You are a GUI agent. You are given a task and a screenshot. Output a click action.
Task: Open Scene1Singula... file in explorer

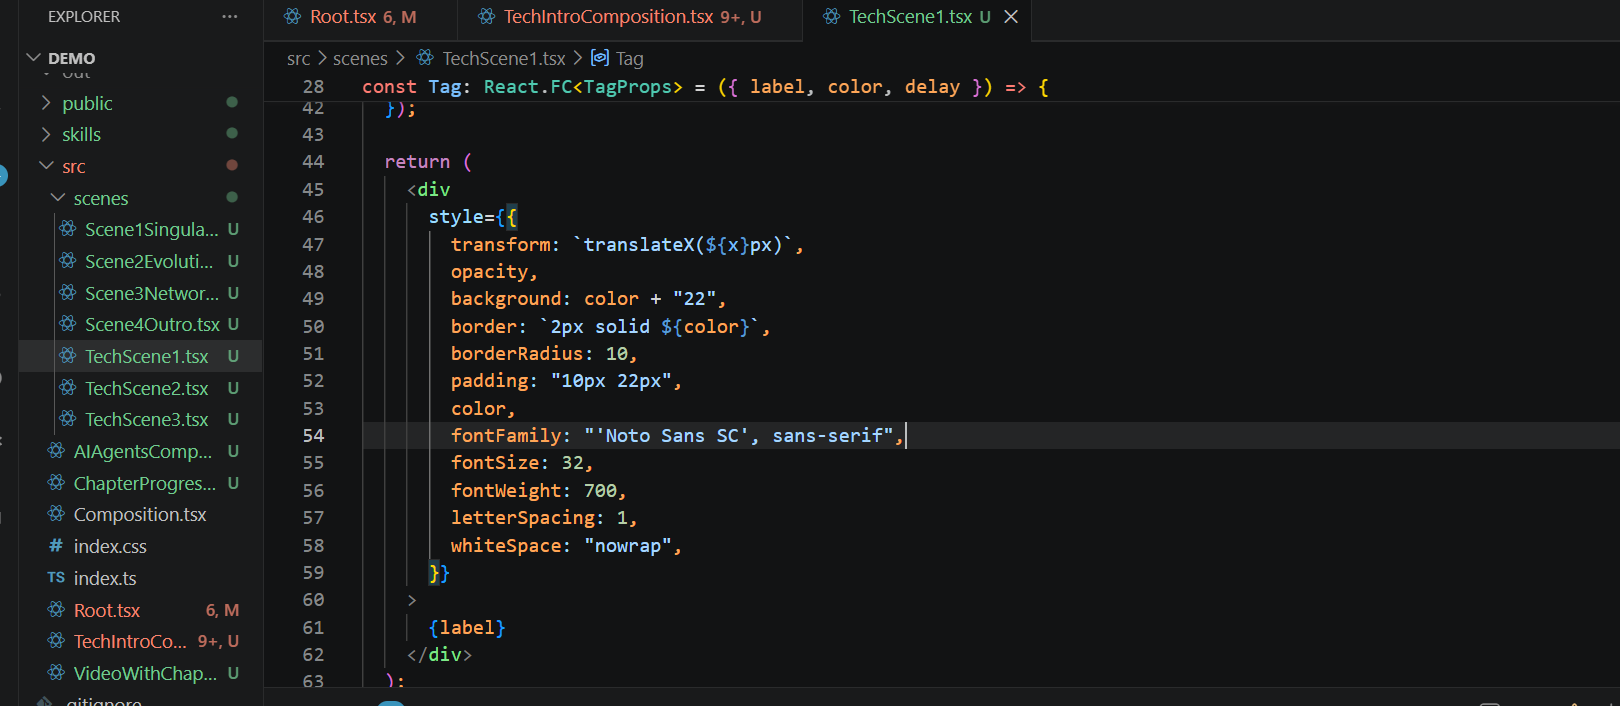pos(151,229)
